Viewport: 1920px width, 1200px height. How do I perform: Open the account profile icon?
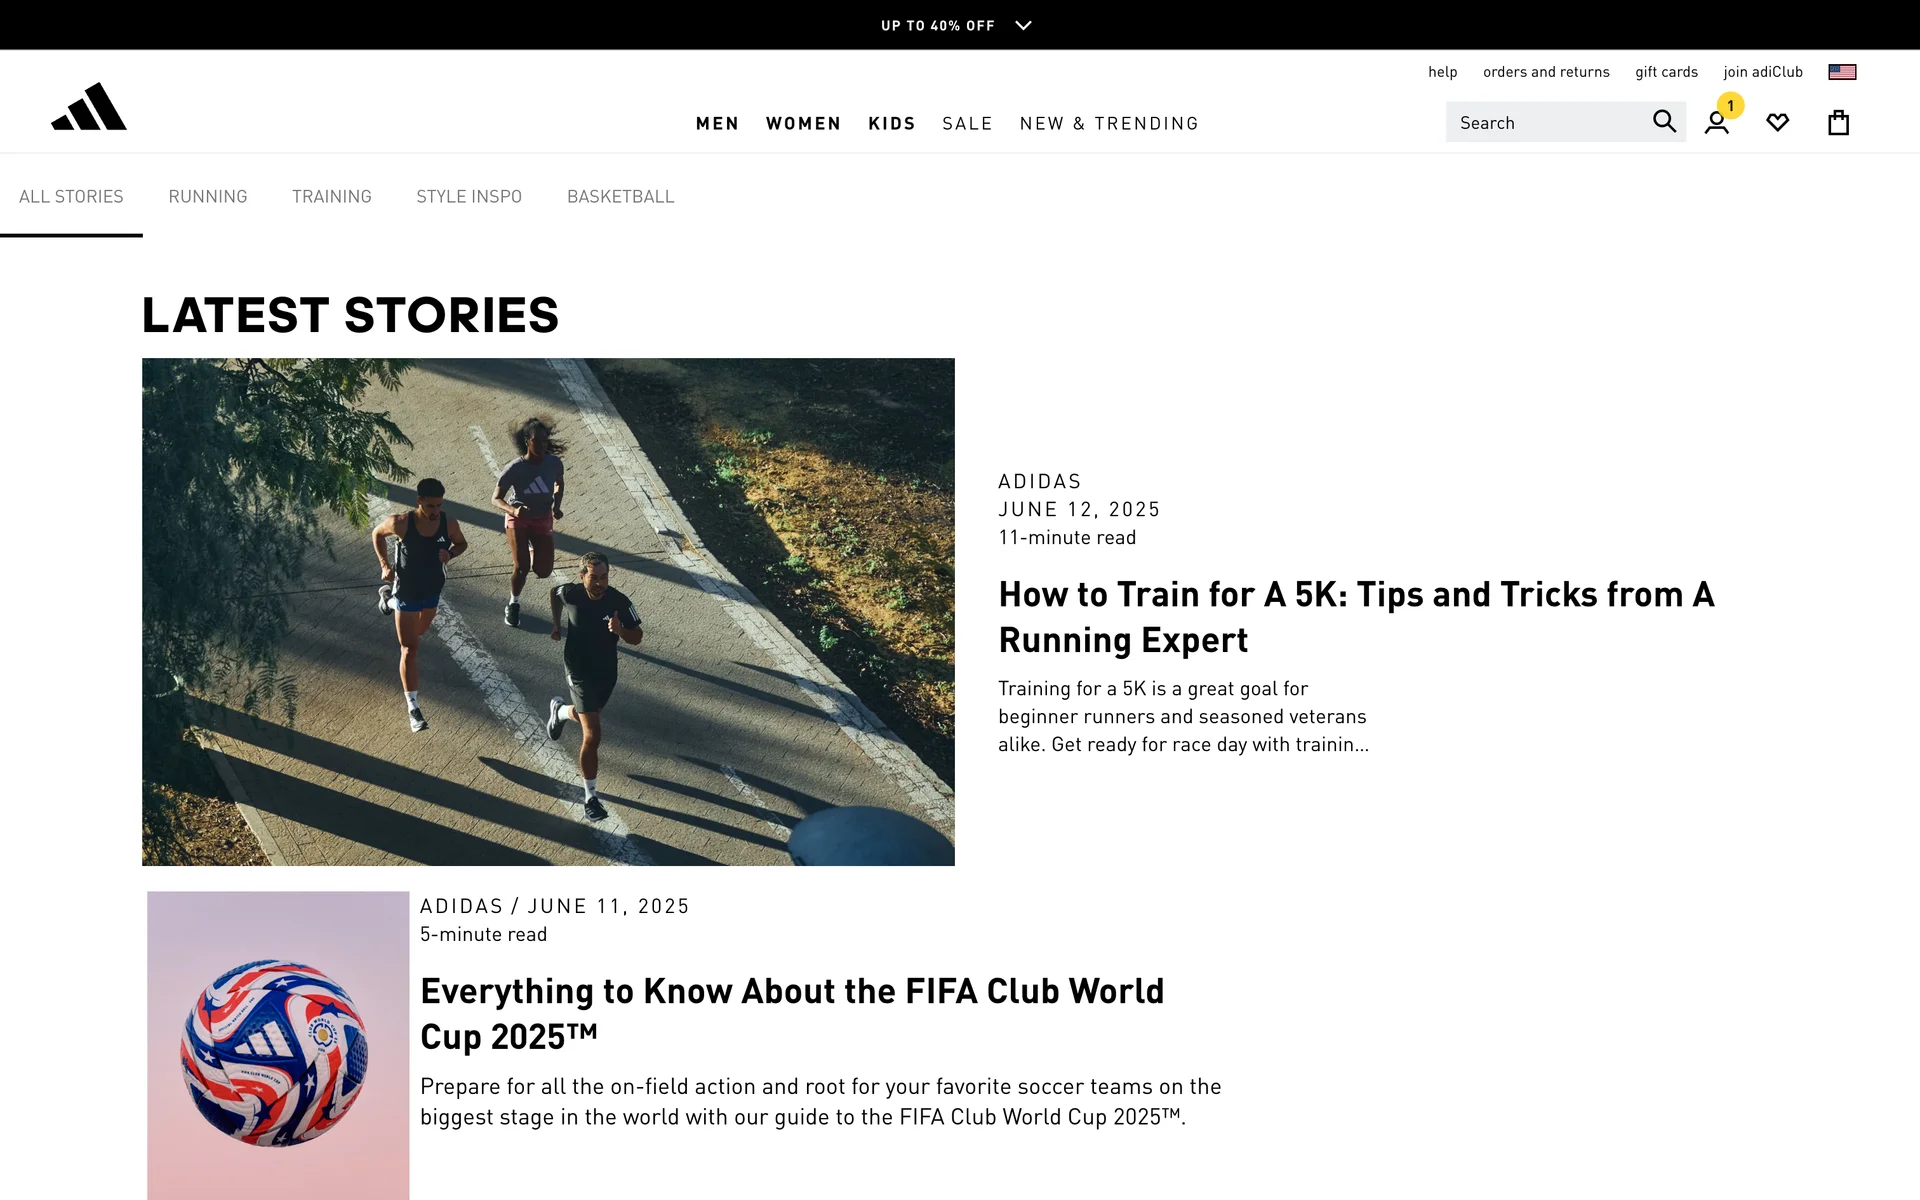(1716, 124)
